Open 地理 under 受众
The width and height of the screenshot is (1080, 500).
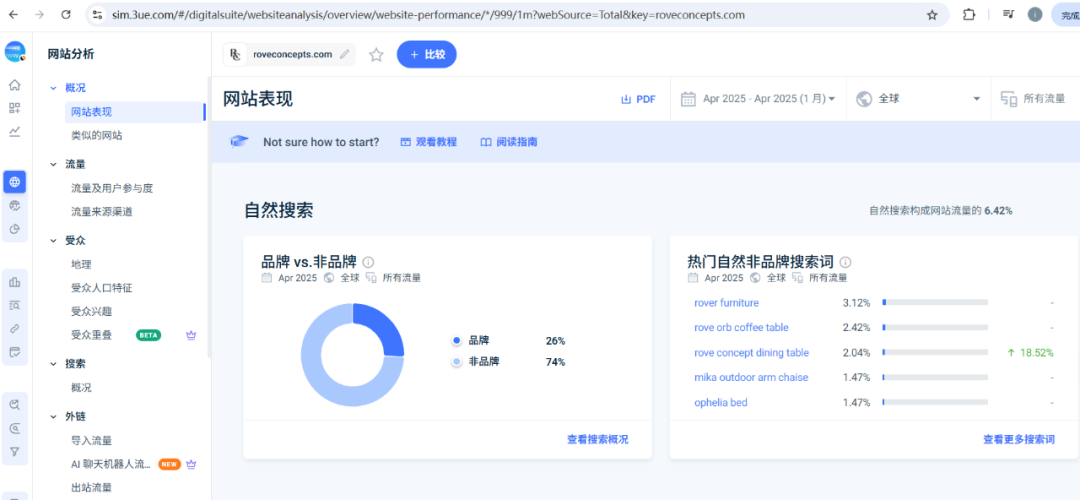coord(81,264)
